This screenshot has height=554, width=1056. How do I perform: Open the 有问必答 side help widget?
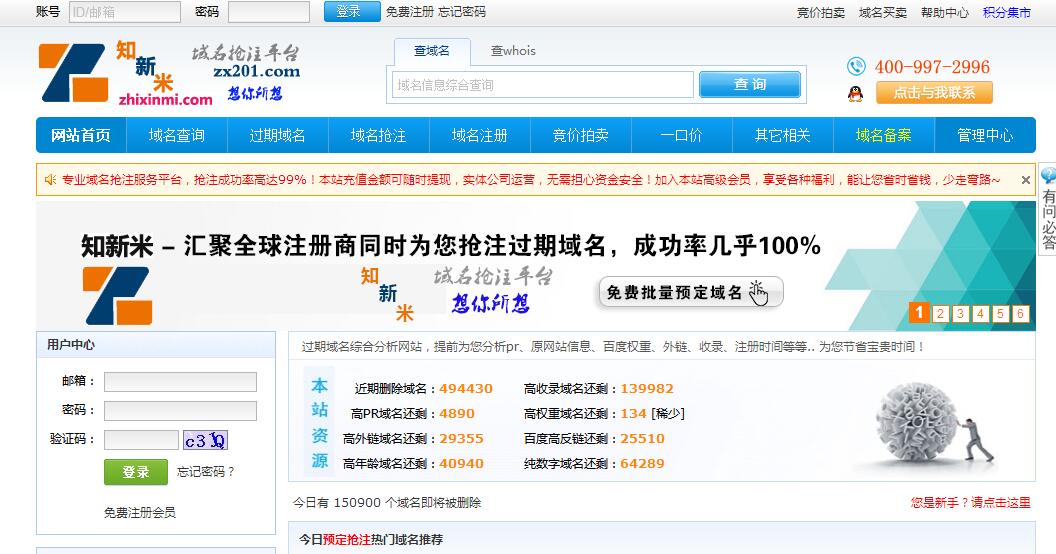click(x=1048, y=209)
